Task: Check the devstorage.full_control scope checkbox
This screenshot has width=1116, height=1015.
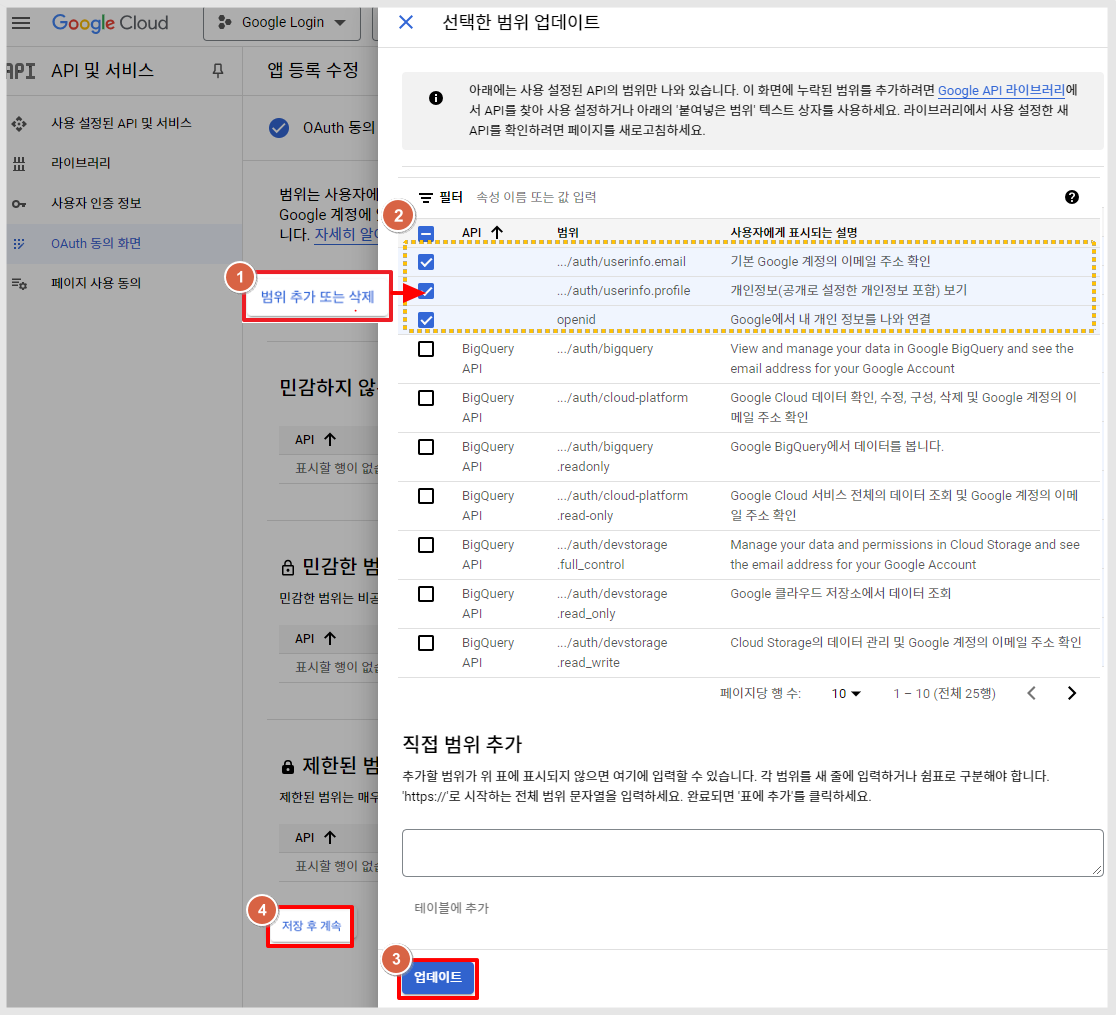Action: (x=426, y=545)
